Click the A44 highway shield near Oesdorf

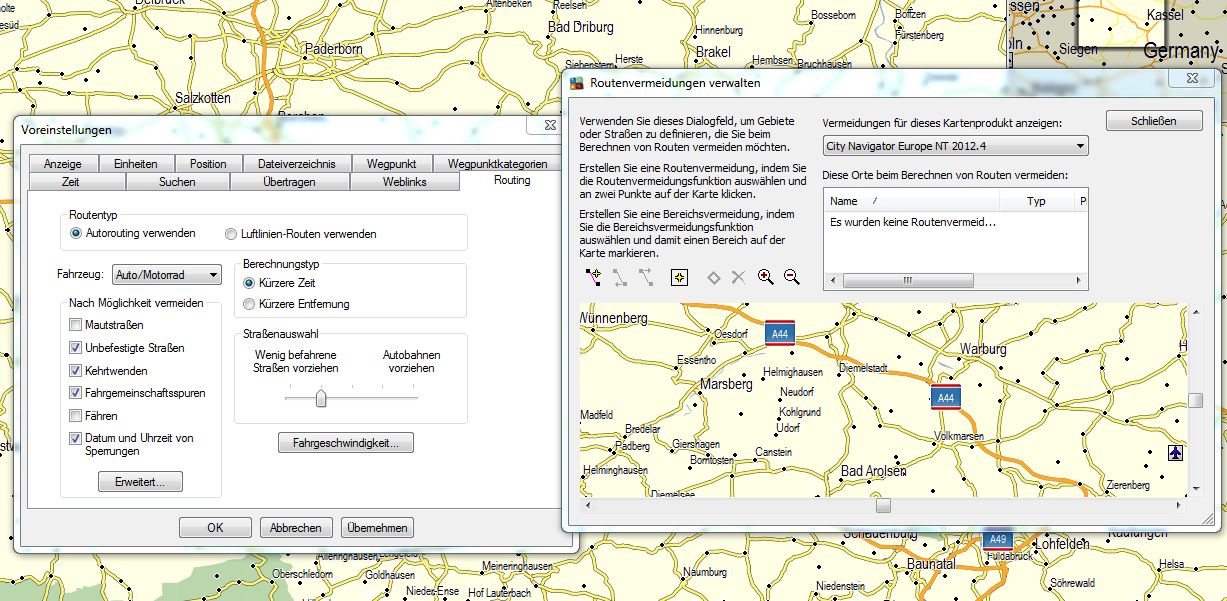click(x=780, y=334)
